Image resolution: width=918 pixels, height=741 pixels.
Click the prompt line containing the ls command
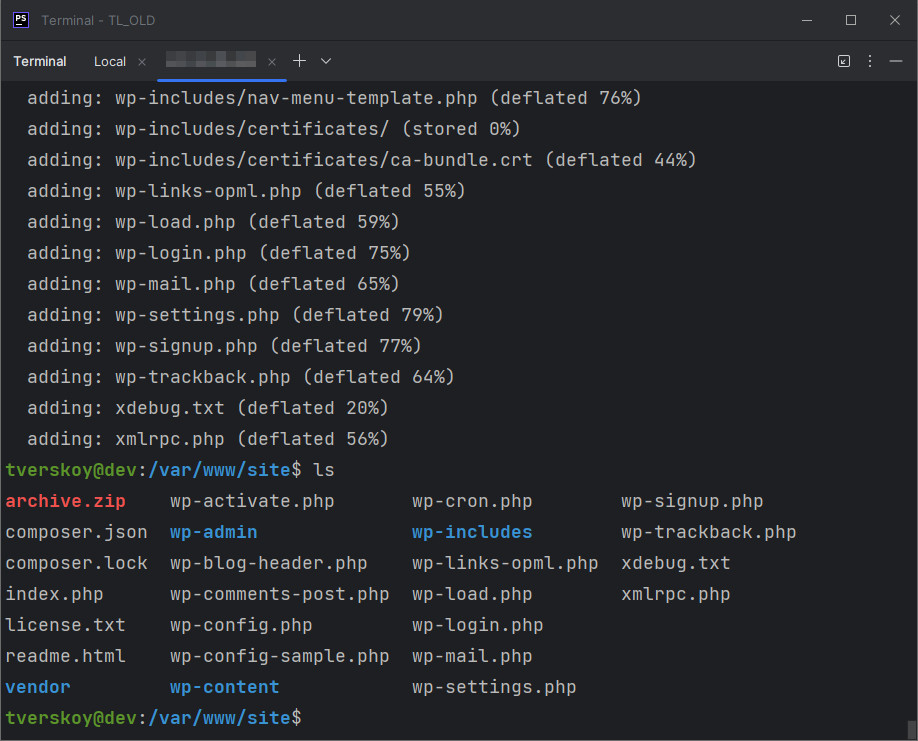(x=170, y=470)
